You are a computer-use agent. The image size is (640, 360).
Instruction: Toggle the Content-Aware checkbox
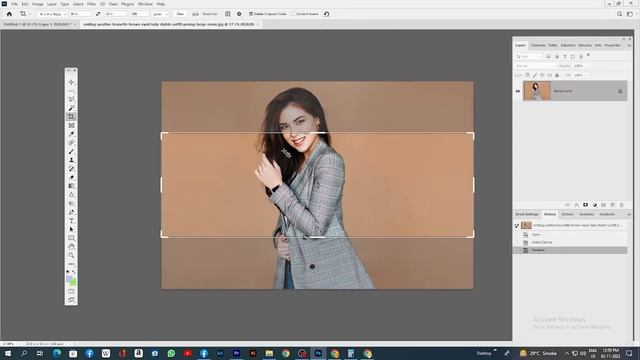point(293,14)
